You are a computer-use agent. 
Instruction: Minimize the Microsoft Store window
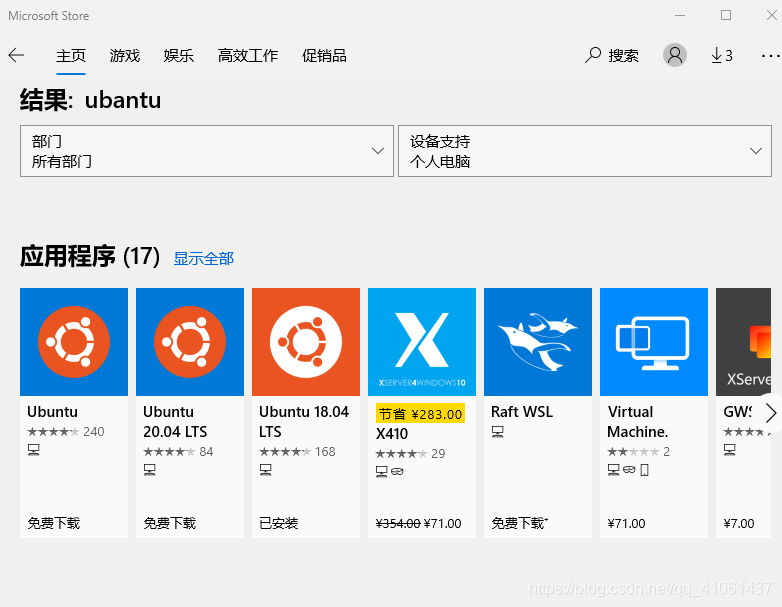pyautogui.click(x=680, y=15)
